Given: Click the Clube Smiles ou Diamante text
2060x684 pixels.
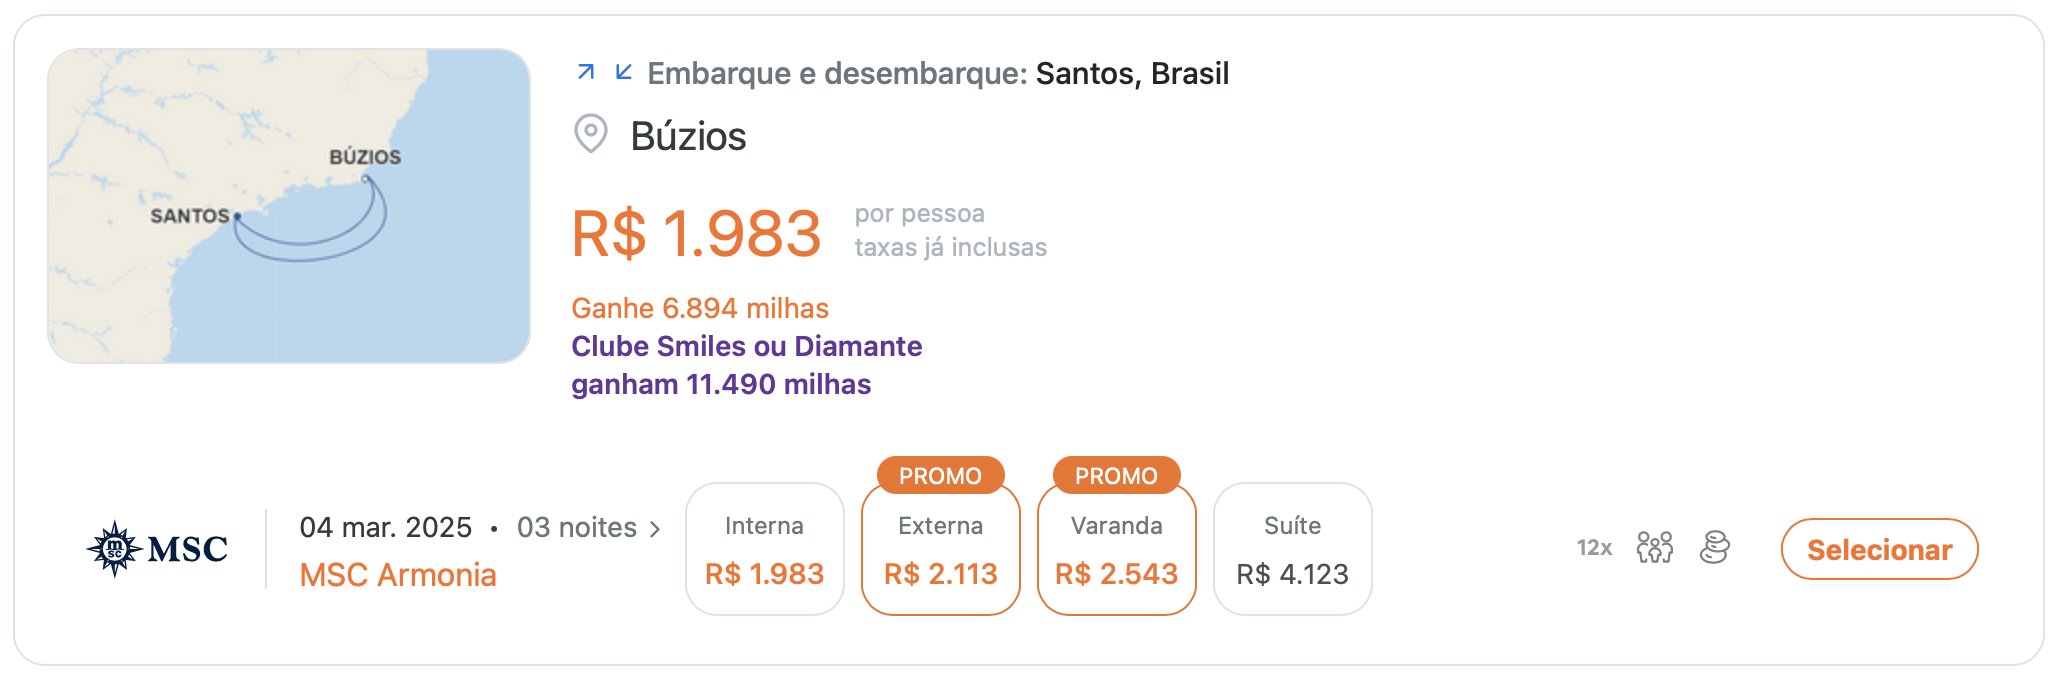Looking at the screenshot, I should click(747, 346).
